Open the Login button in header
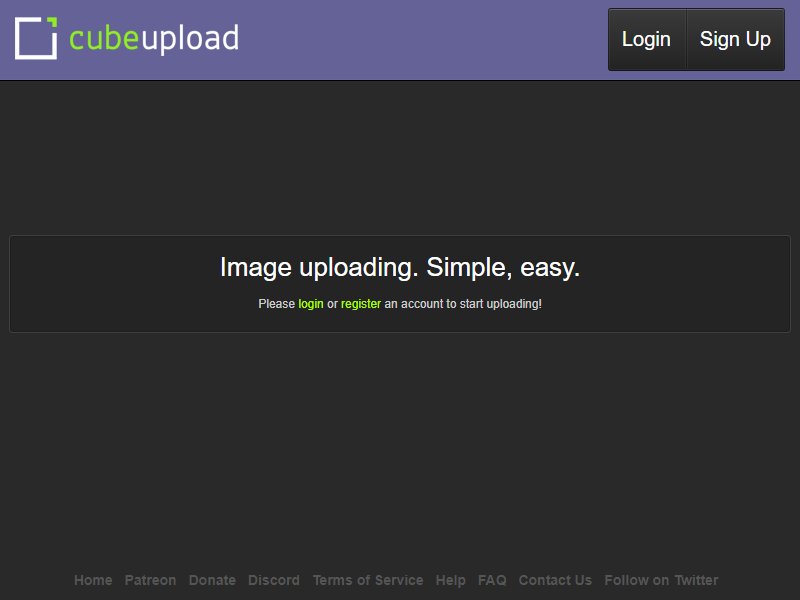800x600 pixels. click(646, 39)
